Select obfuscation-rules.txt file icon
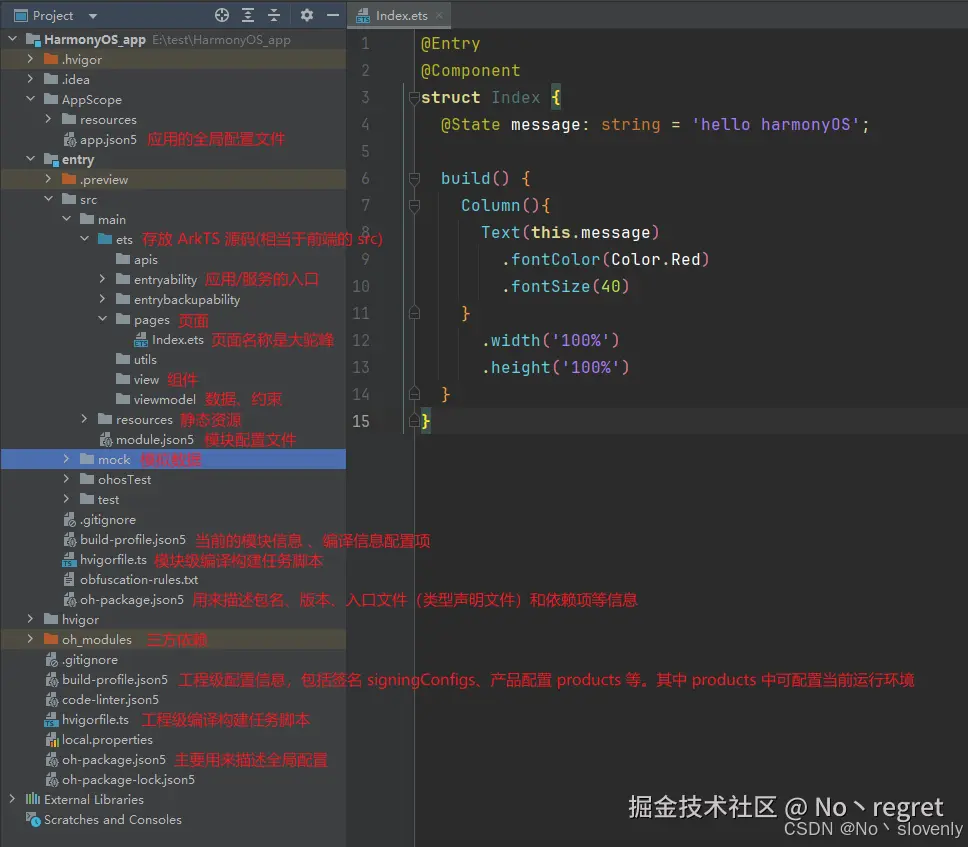The width and height of the screenshot is (968, 847). click(x=69, y=580)
